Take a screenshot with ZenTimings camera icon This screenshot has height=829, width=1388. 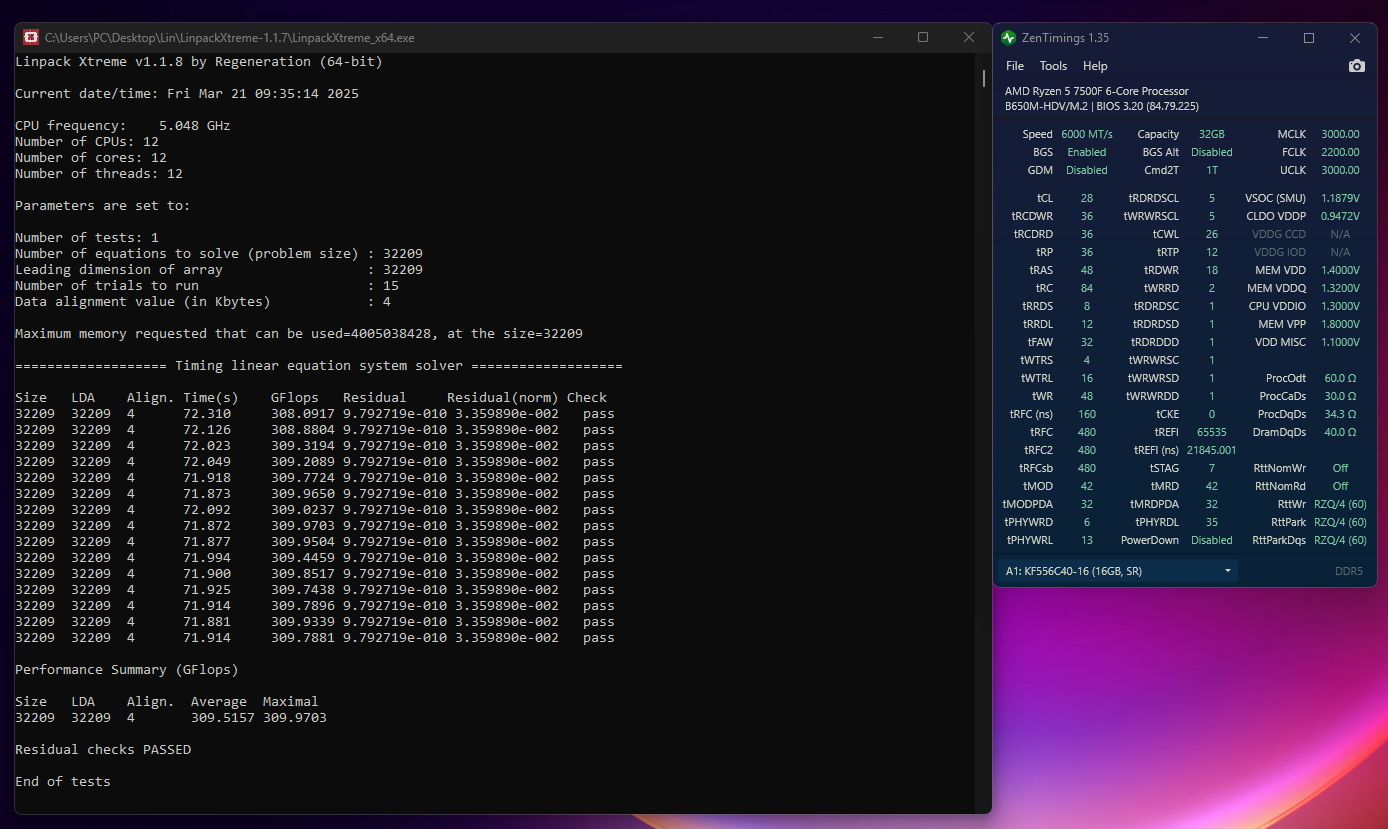(x=1356, y=66)
